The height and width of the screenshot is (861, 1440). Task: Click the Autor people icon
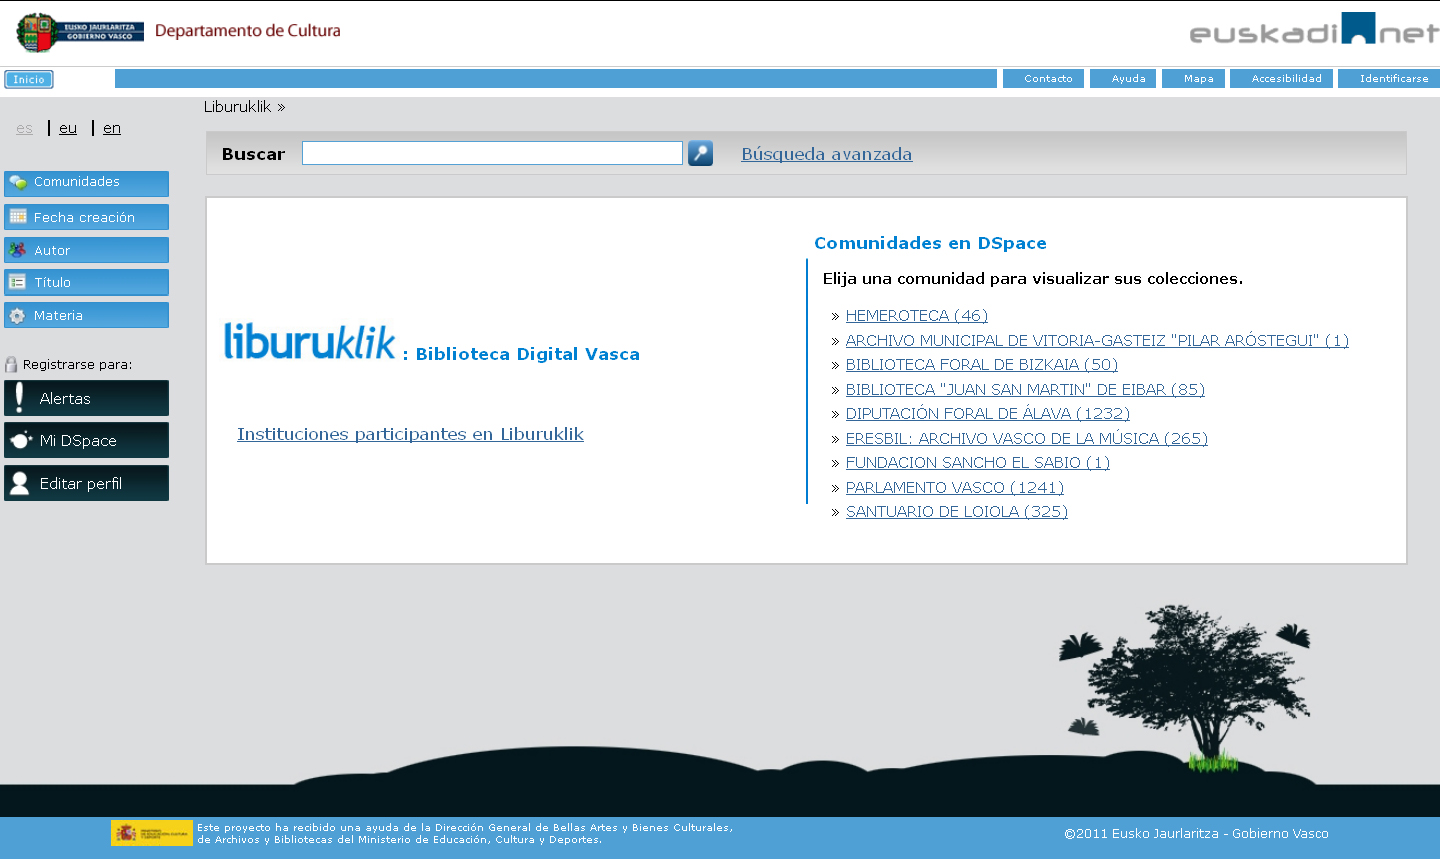pos(18,250)
